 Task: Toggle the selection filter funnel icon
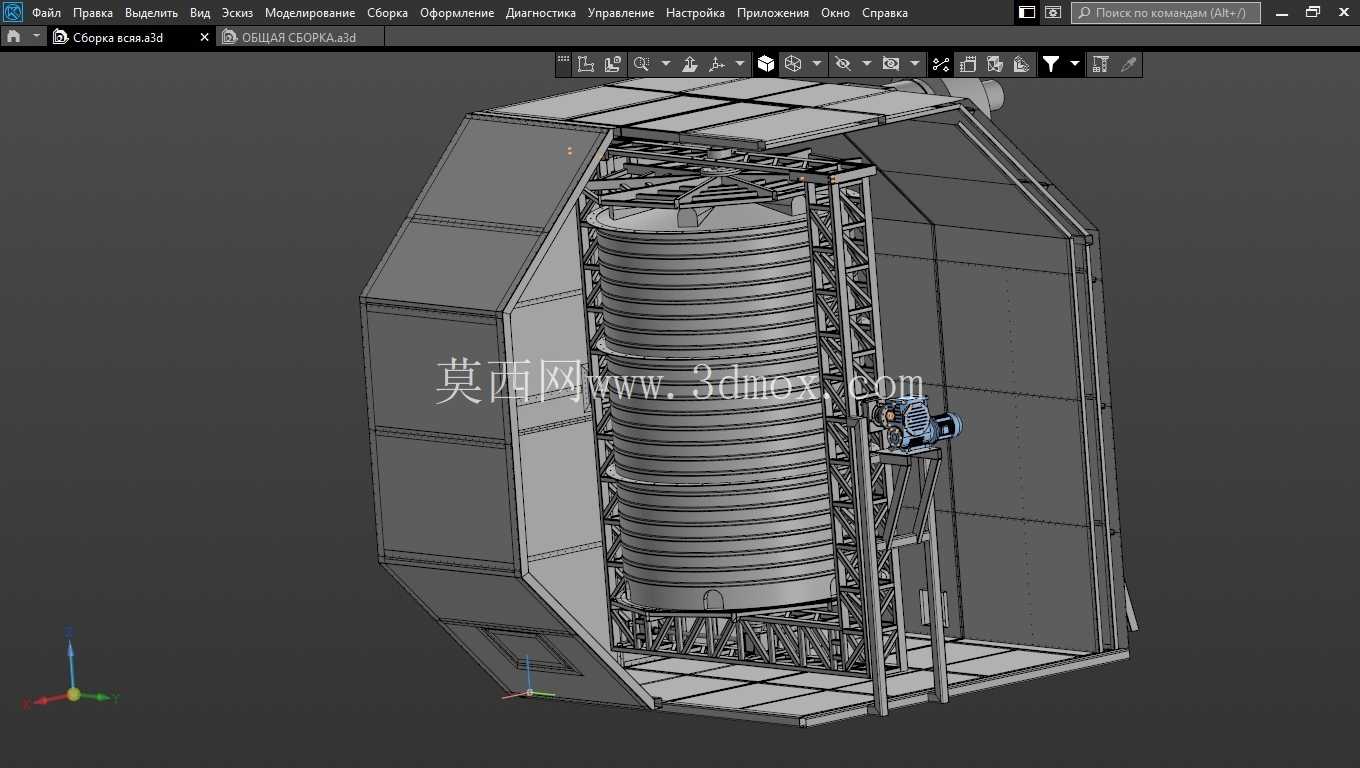pos(1051,64)
